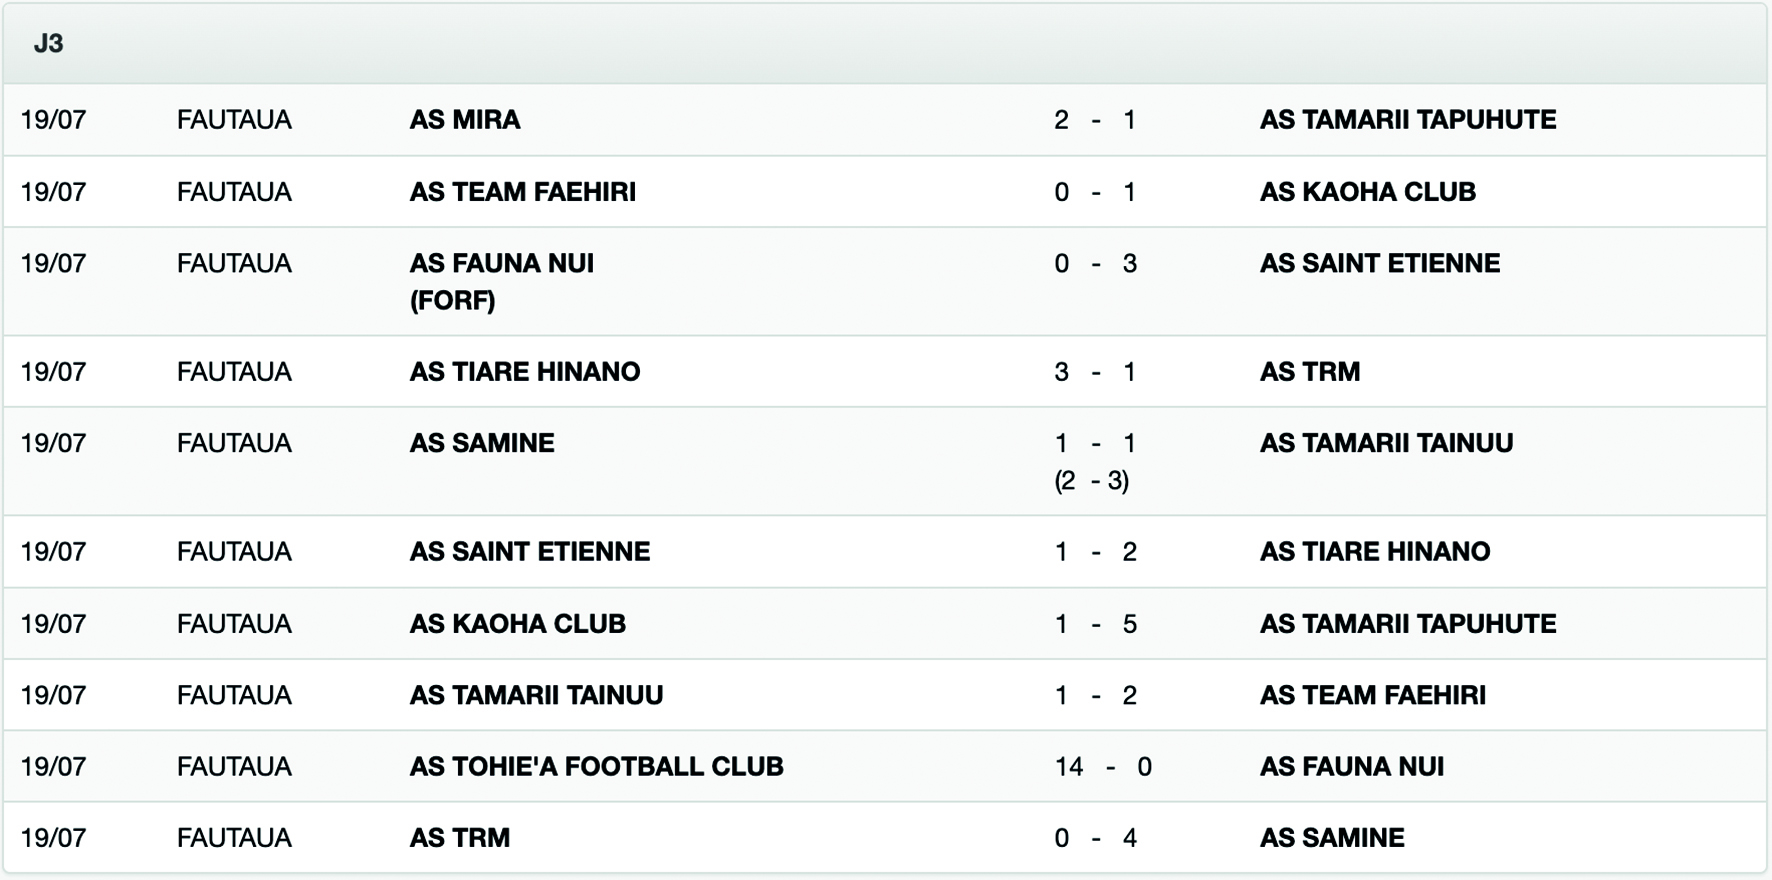
Task: Click the 14 - 0 score
Action: pos(1102,767)
